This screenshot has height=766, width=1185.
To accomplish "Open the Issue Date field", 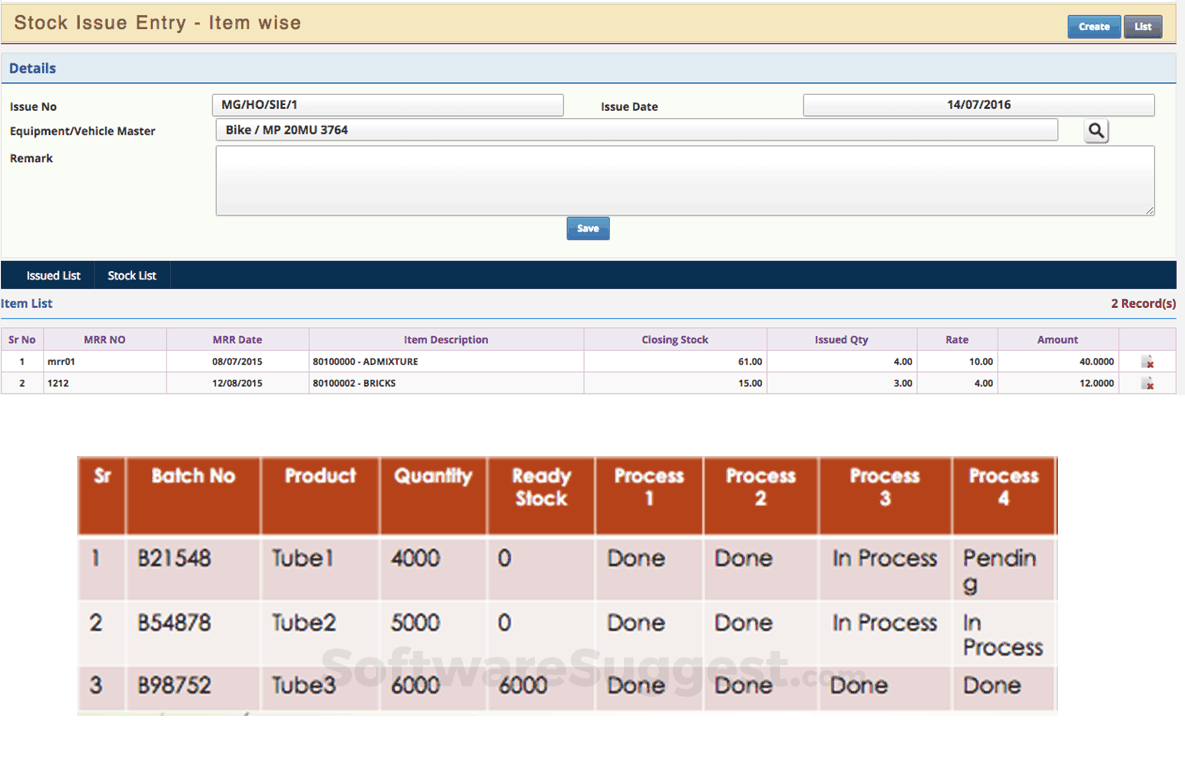I will point(979,105).
